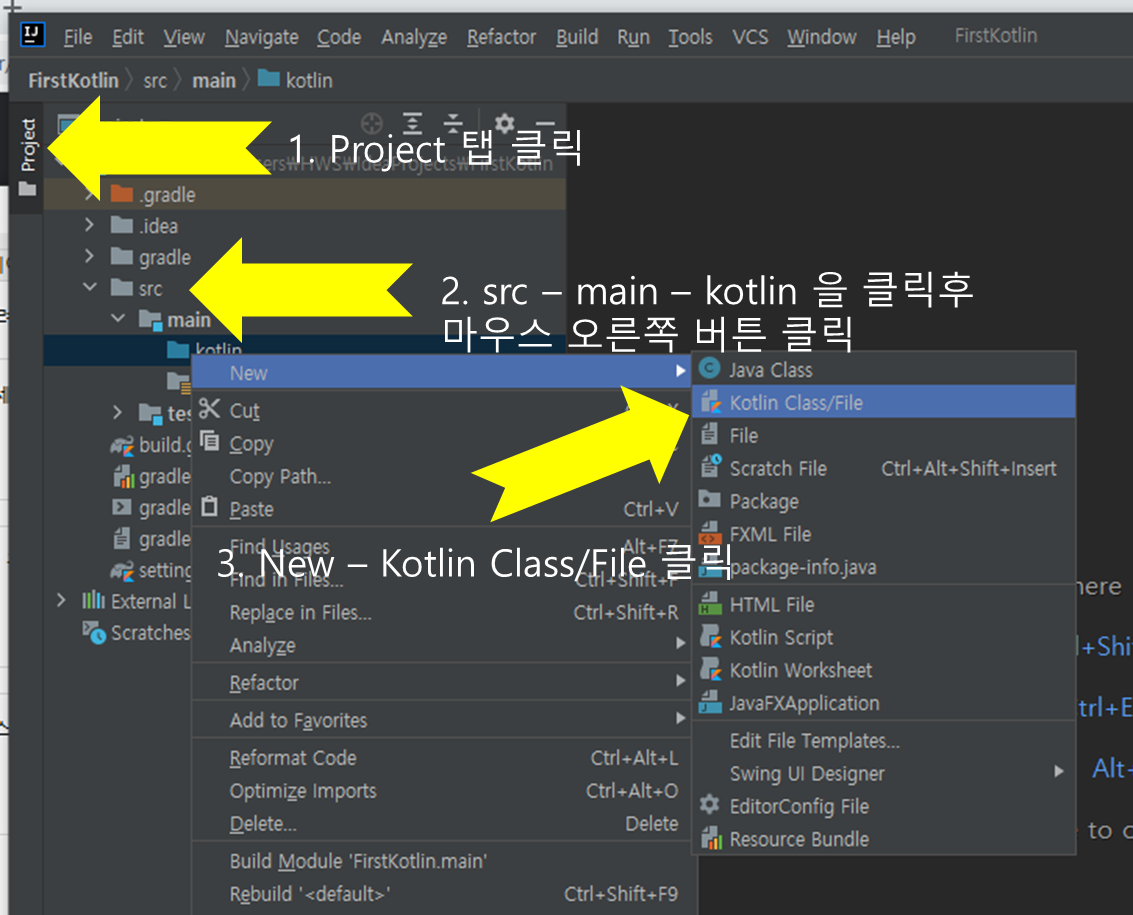Select the .gradle folder
This screenshot has height=915, width=1133.
[x=304, y=194]
